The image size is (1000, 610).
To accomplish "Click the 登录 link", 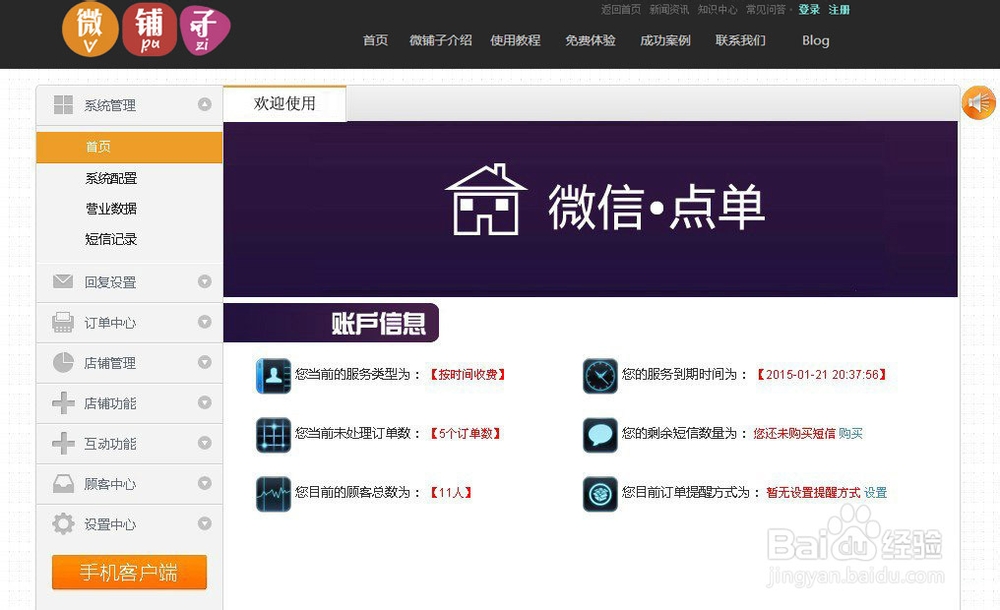I will coord(809,10).
